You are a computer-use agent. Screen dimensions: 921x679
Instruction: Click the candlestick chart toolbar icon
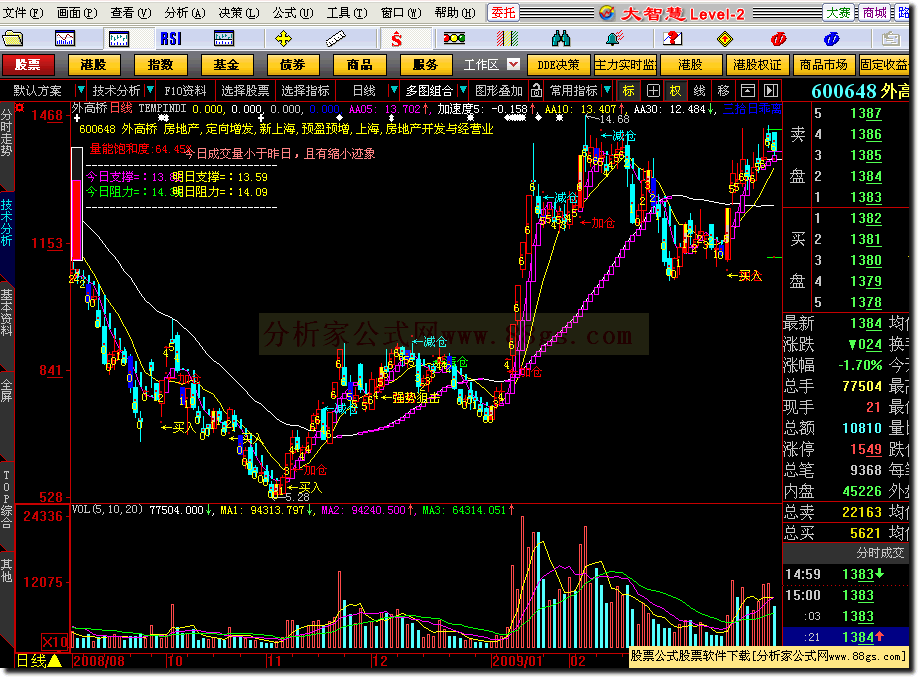click(x=119, y=39)
